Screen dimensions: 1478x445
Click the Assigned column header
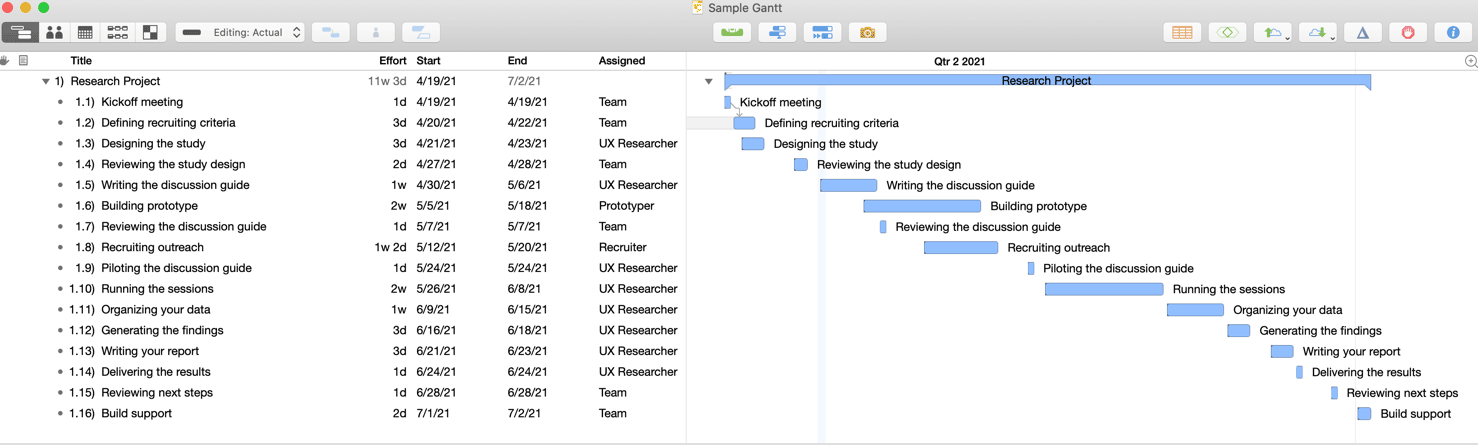[x=622, y=61]
